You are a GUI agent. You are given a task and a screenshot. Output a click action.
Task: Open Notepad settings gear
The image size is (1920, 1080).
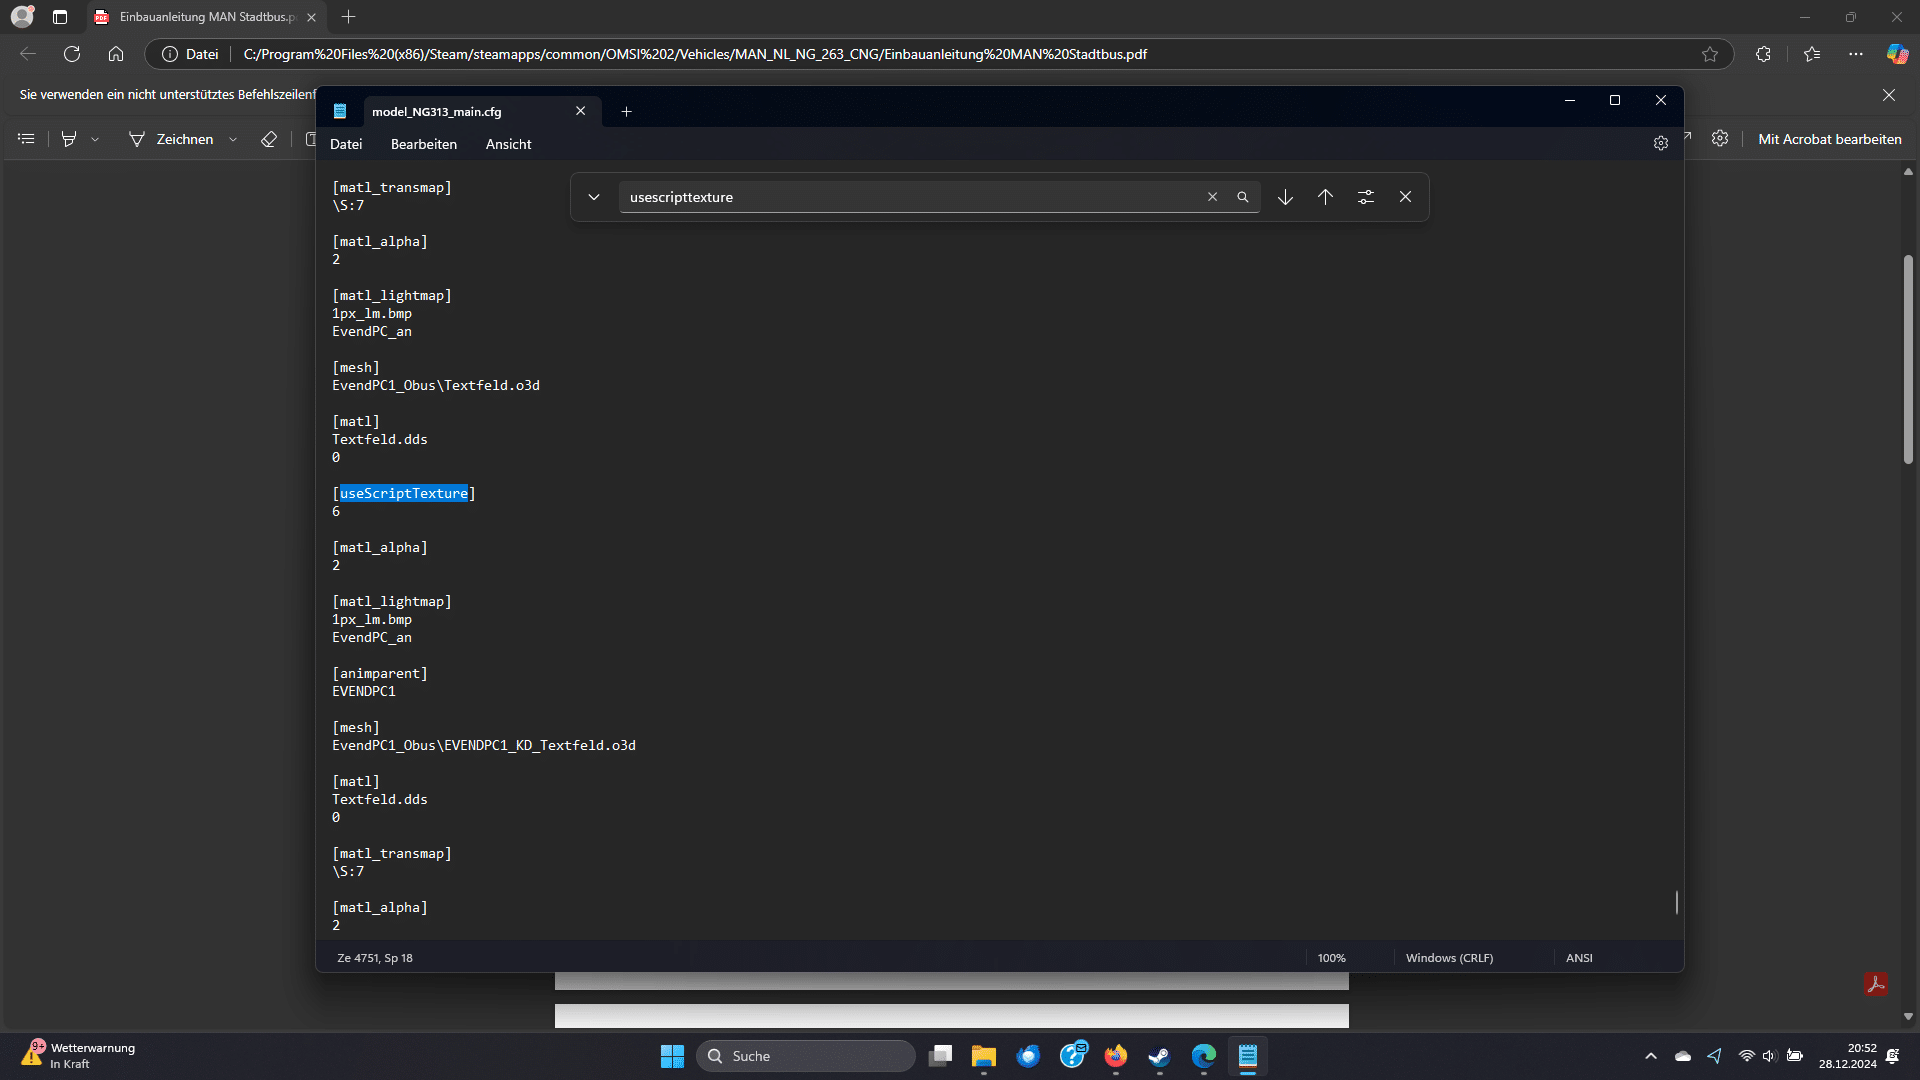(1661, 144)
